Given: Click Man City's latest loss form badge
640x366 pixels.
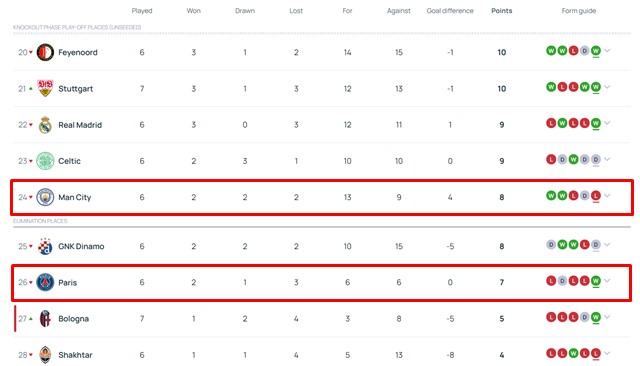Looking at the screenshot, I should click(x=596, y=195).
